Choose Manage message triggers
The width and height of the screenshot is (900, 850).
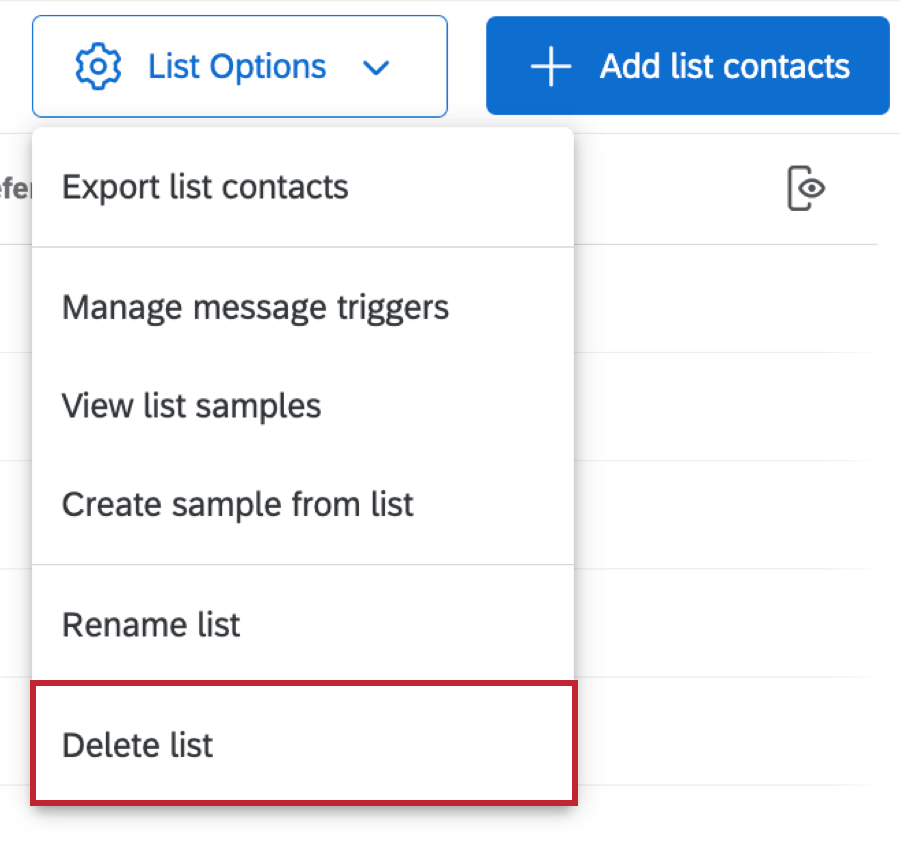point(255,307)
